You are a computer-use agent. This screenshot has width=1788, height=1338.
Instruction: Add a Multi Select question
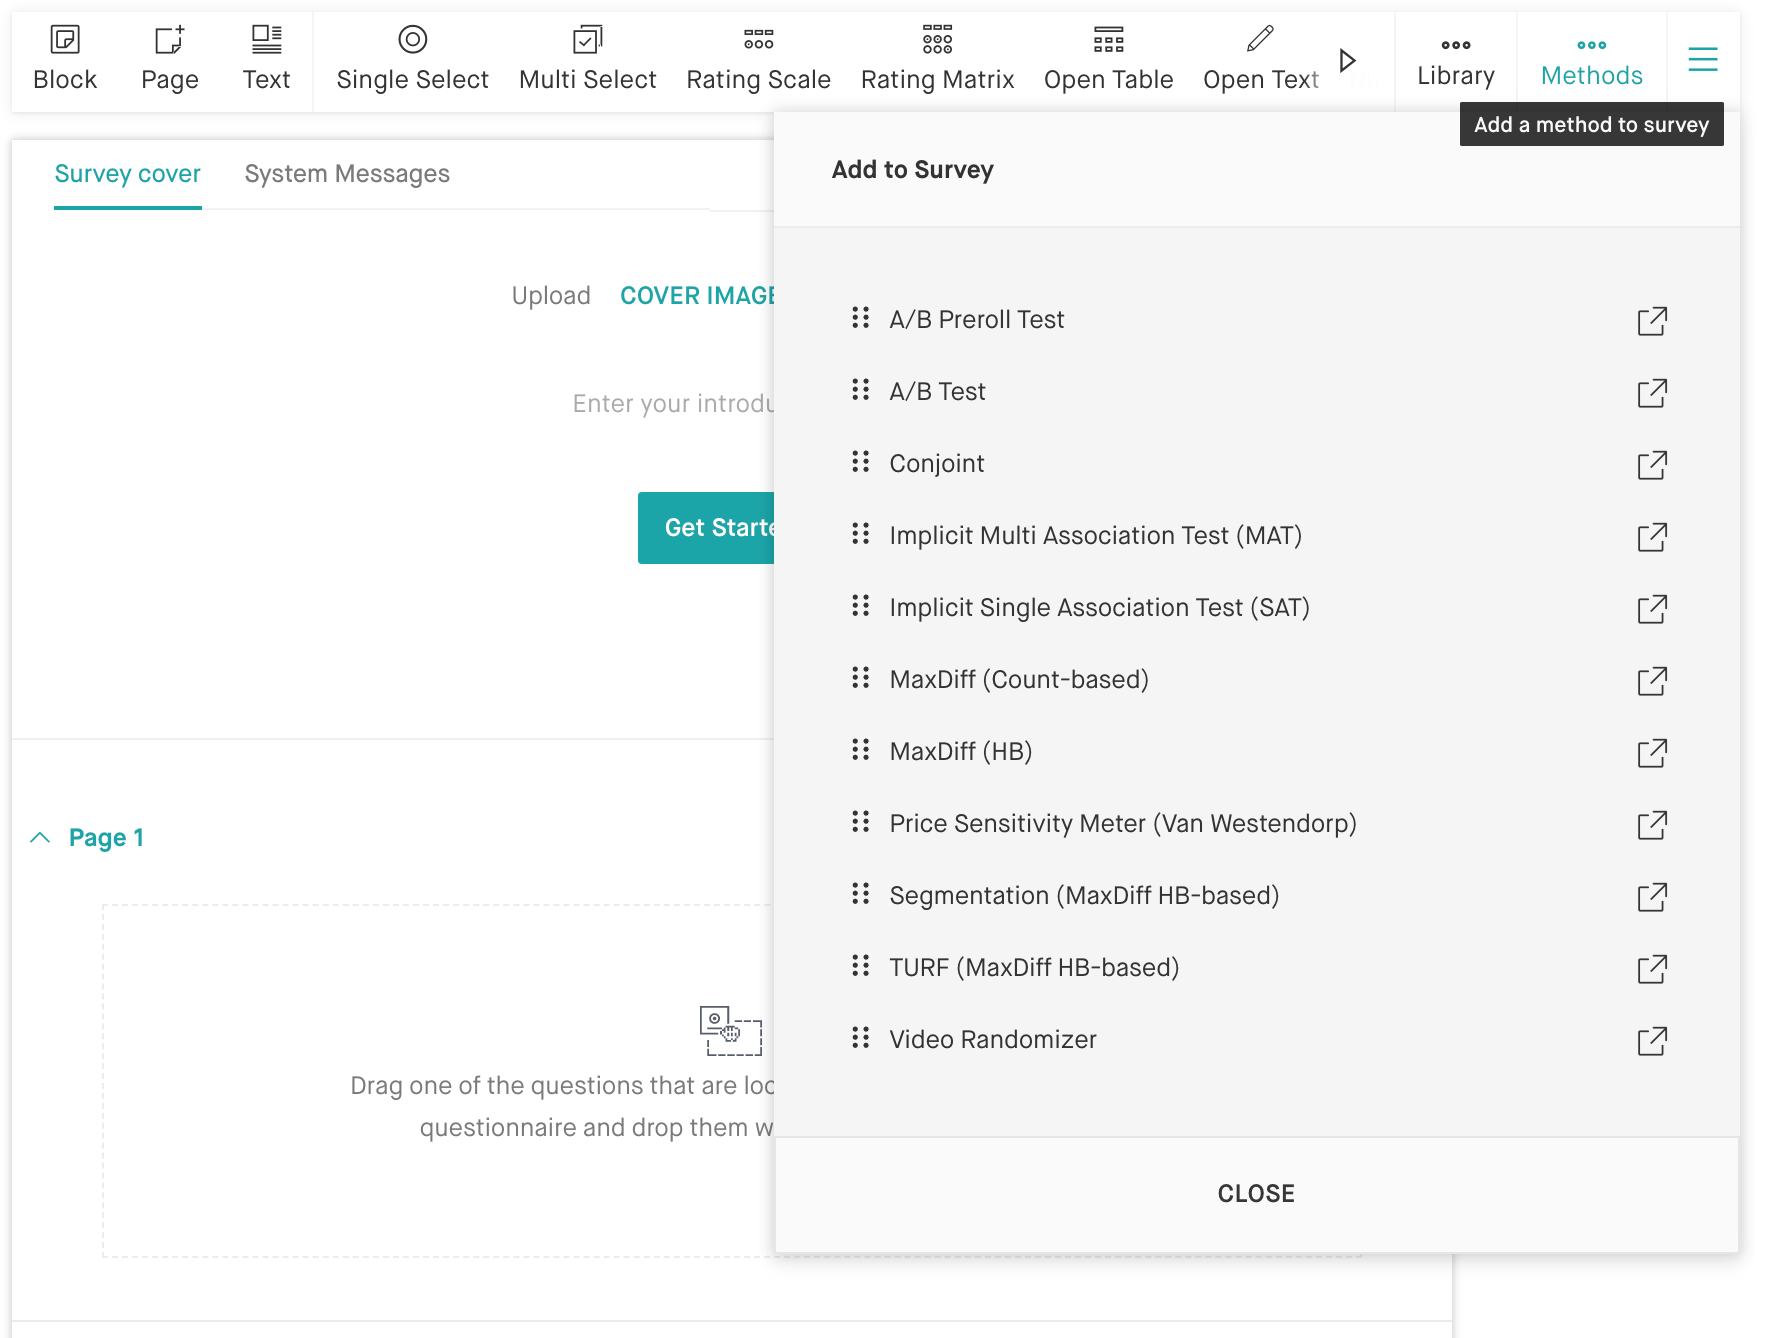[x=587, y=59]
